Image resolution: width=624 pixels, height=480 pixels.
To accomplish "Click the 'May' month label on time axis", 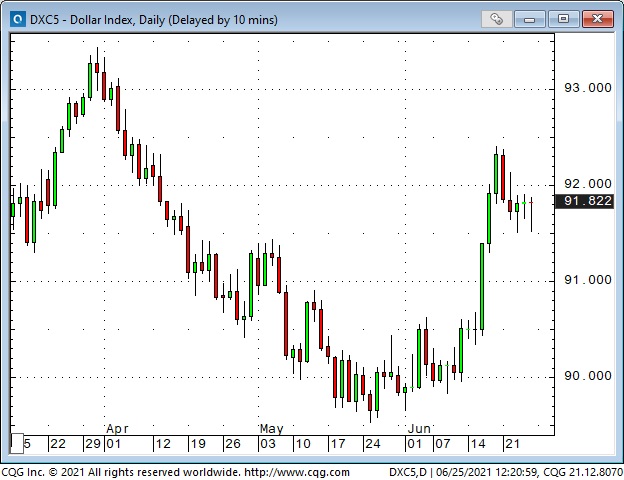I will click(x=271, y=429).
